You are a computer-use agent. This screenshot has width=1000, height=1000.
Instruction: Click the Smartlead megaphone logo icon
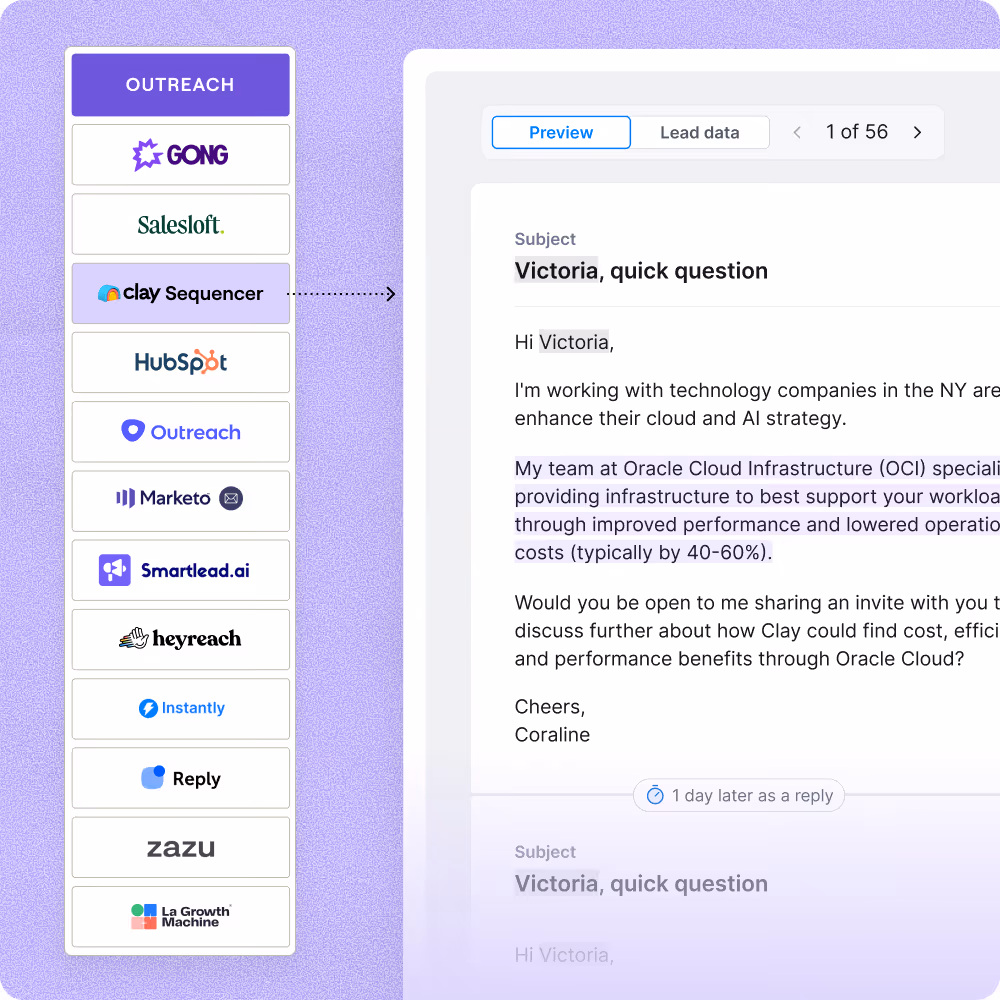115,570
